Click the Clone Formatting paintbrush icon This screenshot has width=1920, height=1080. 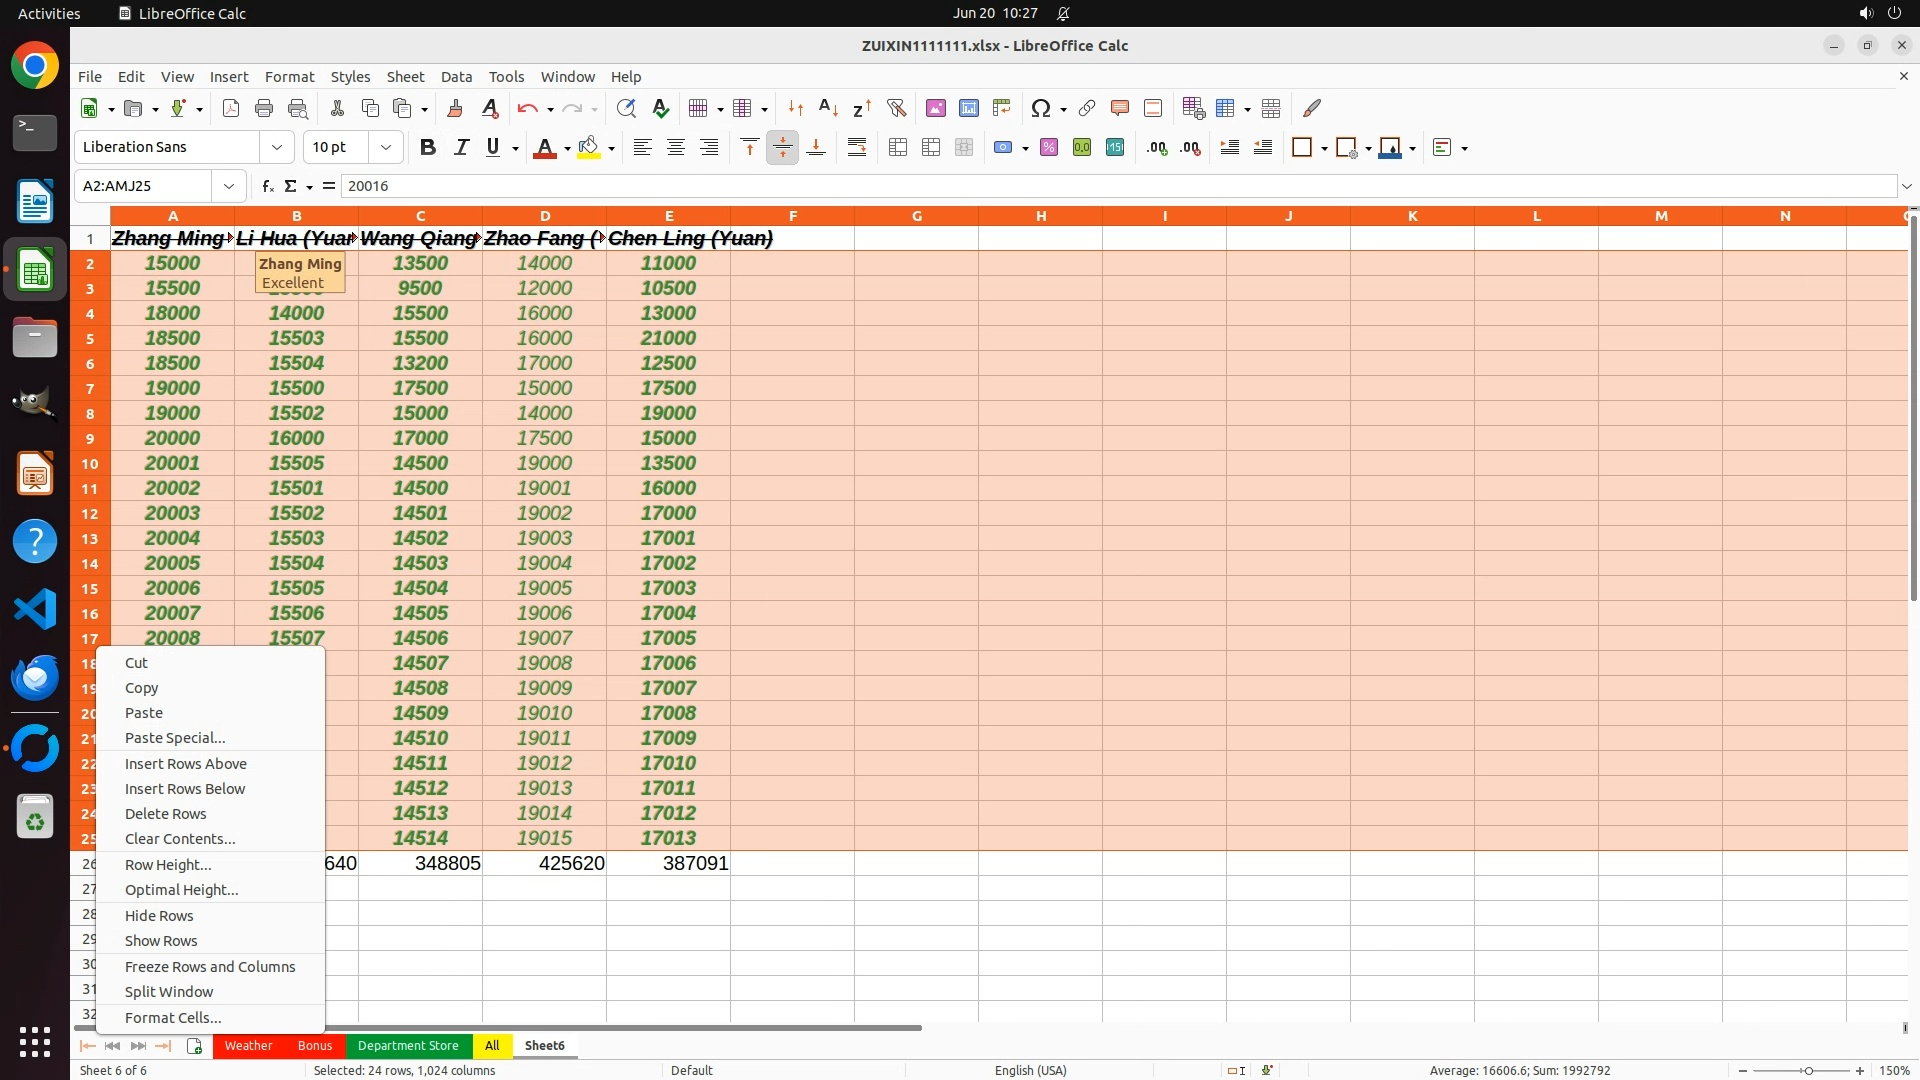point(455,108)
